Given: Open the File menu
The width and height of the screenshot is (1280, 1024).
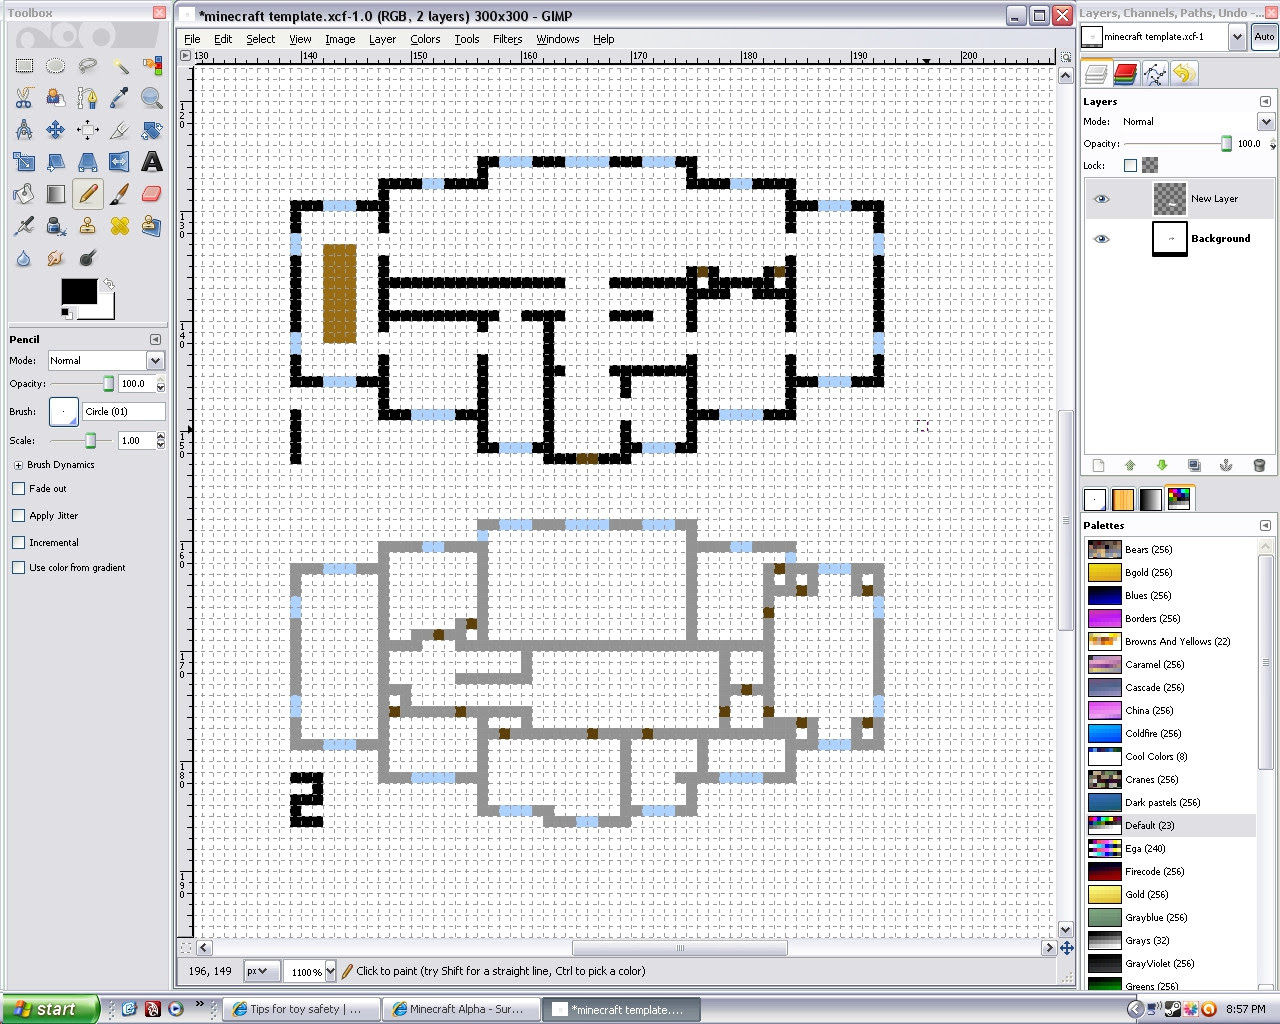Looking at the screenshot, I should [192, 39].
